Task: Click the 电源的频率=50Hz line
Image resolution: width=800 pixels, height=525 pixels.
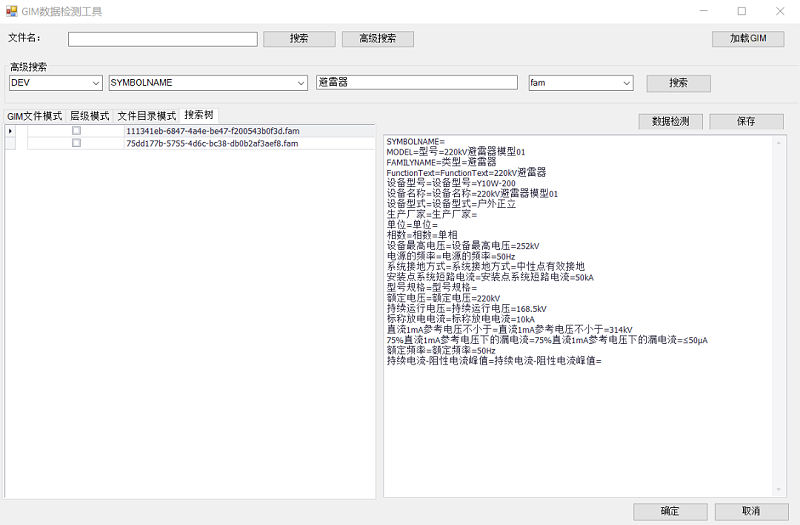Action: click(451, 256)
